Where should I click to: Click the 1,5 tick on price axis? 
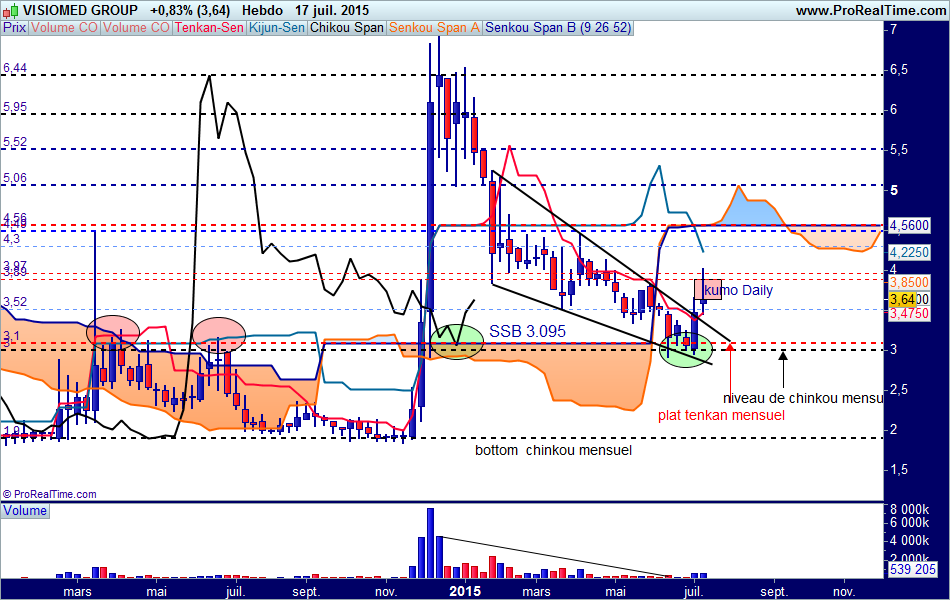(x=899, y=470)
